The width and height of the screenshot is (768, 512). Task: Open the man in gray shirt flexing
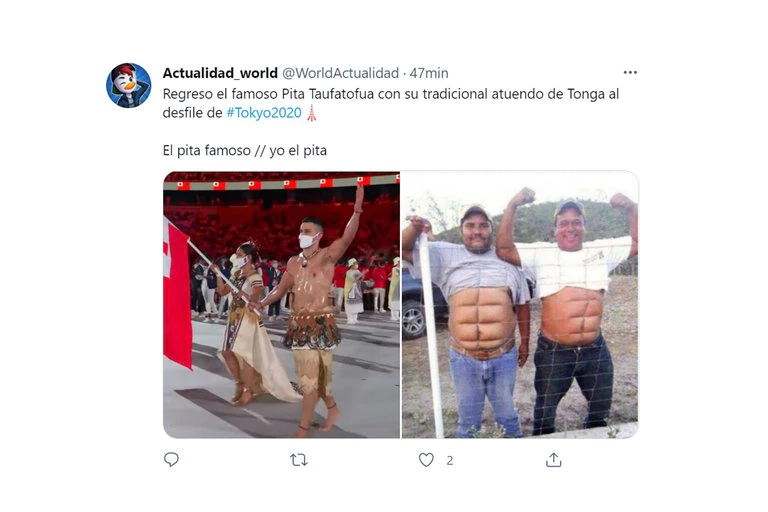[x=475, y=314]
